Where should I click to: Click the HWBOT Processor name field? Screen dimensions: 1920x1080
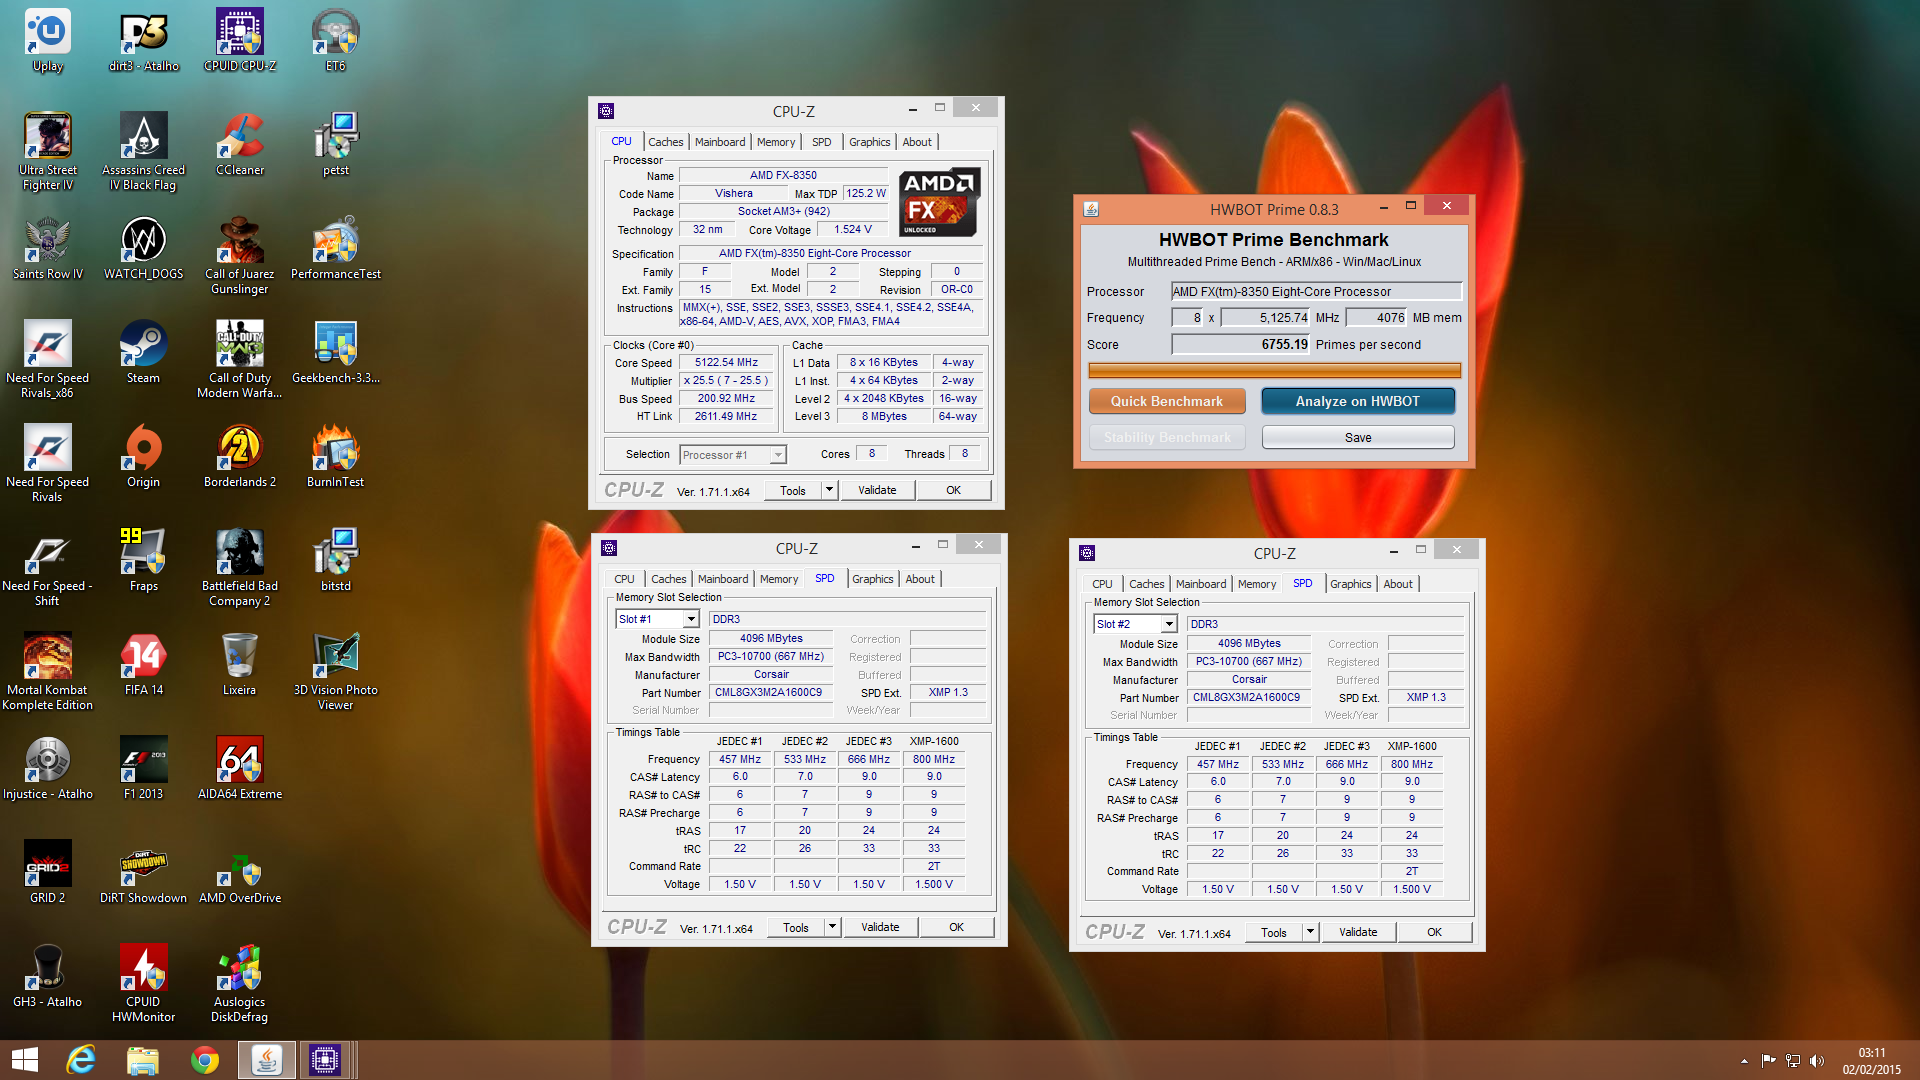point(1316,292)
